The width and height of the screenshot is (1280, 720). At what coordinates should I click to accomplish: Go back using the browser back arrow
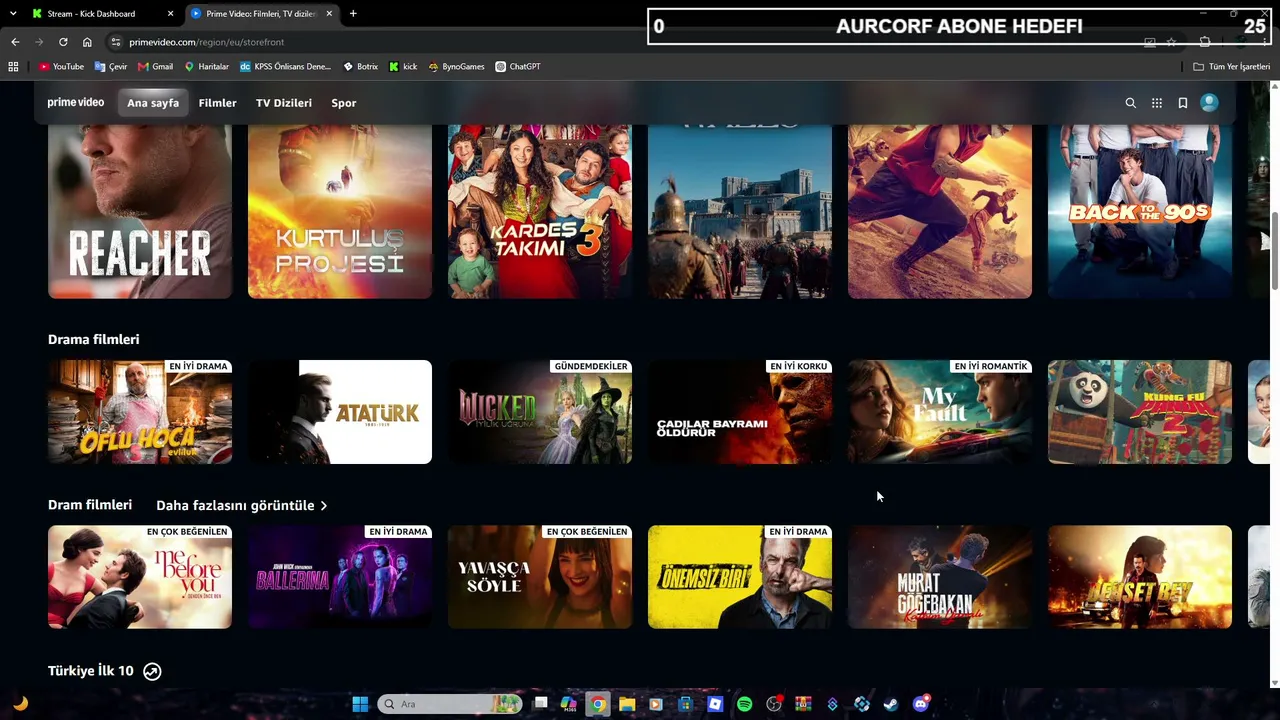tap(15, 42)
